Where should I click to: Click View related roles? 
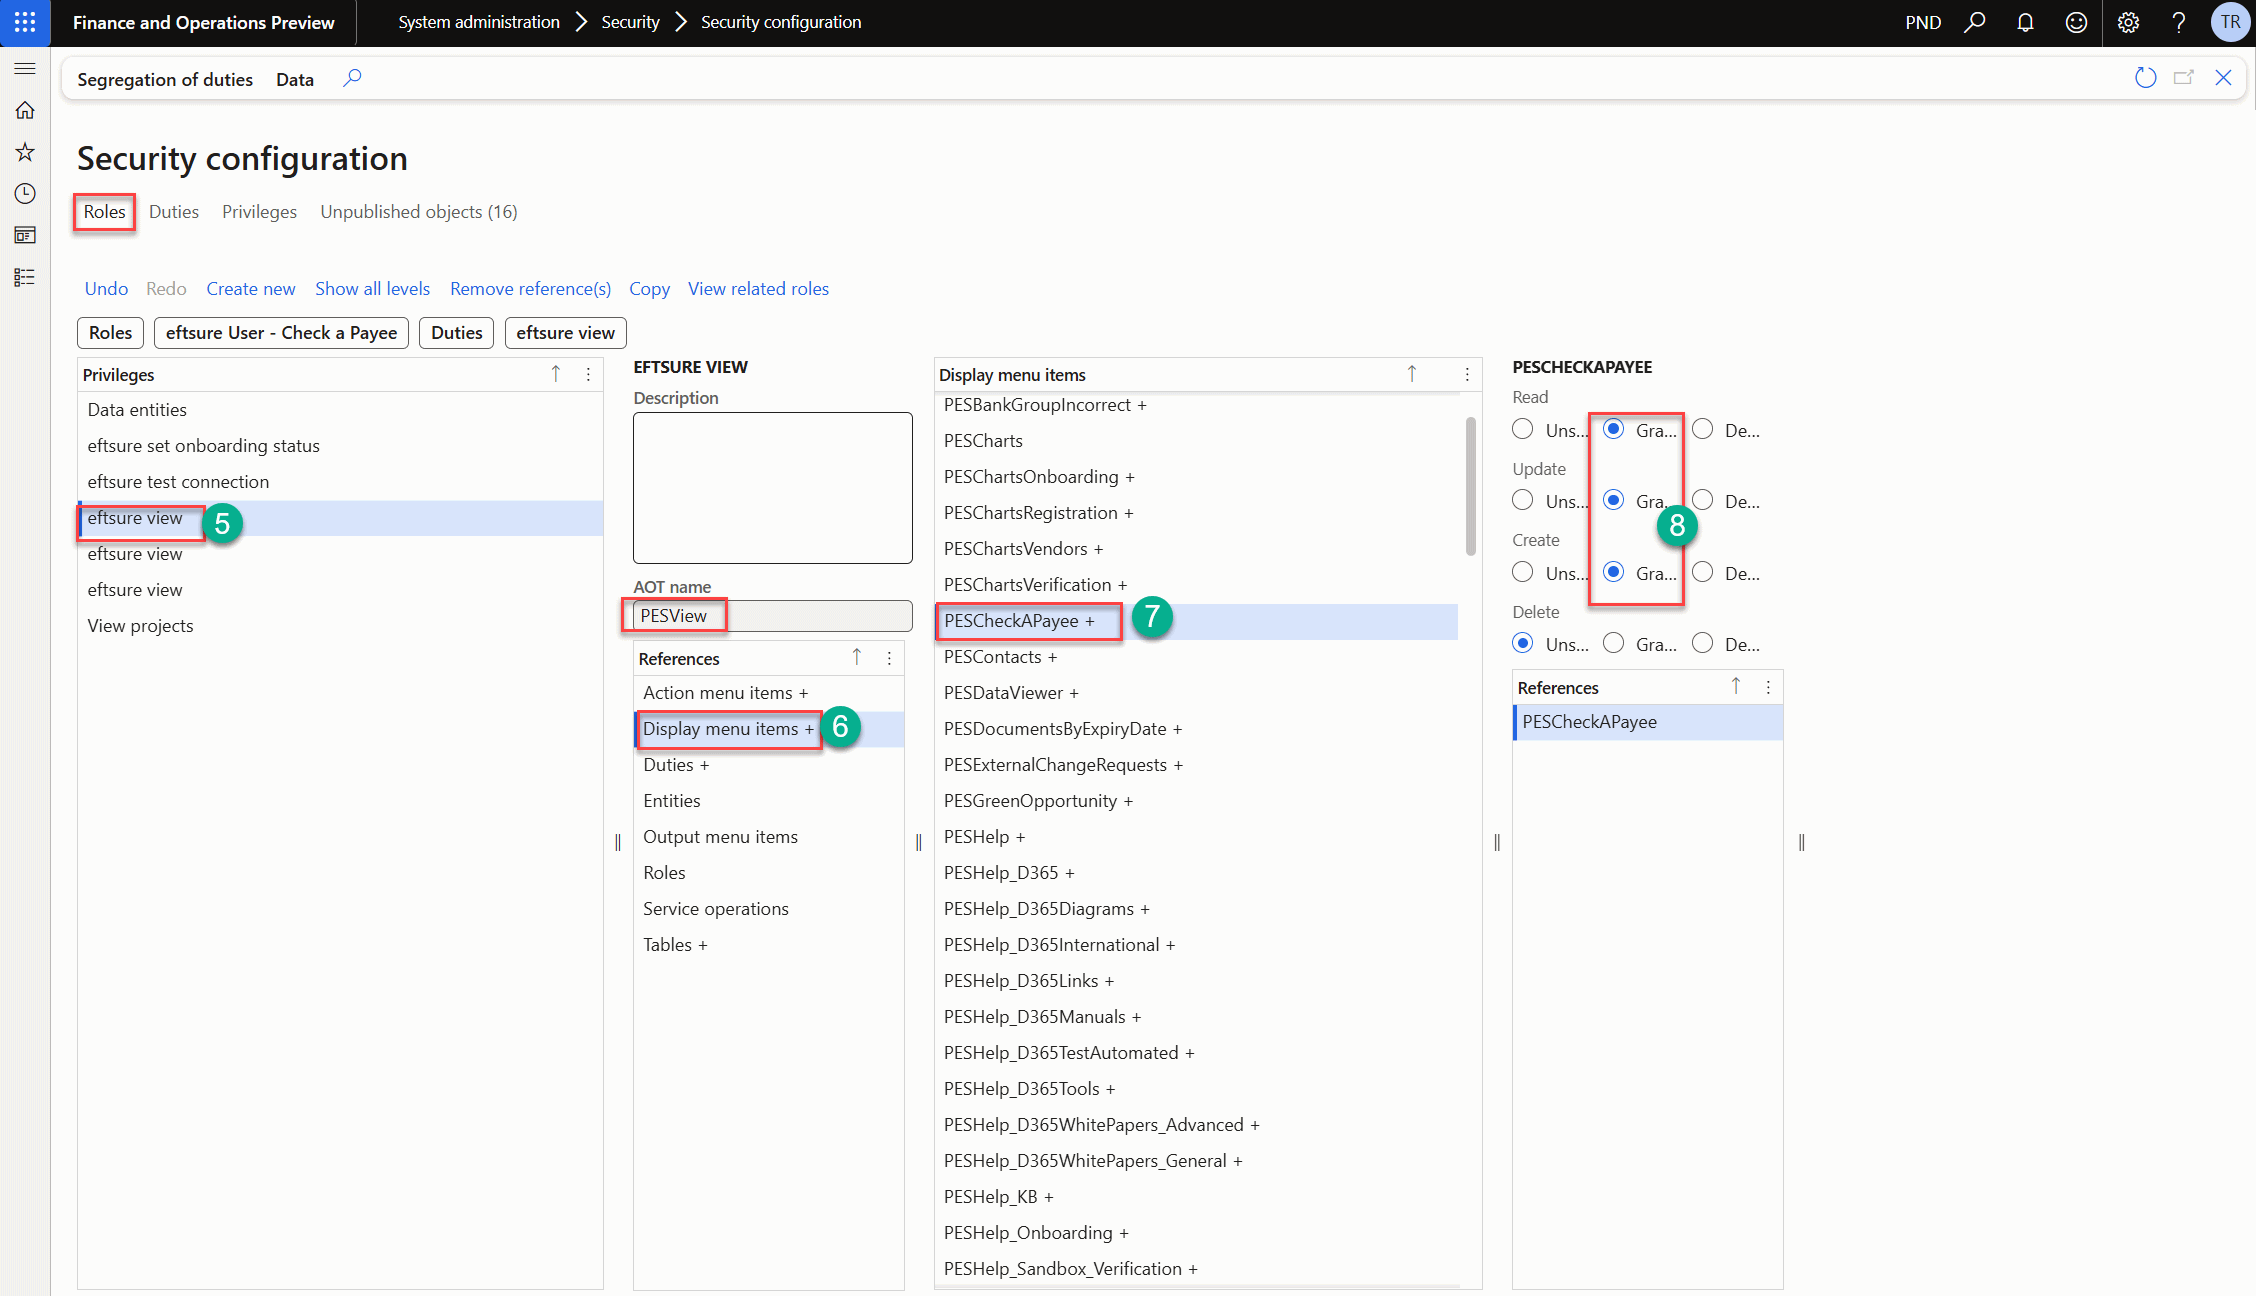coord(758,288)
